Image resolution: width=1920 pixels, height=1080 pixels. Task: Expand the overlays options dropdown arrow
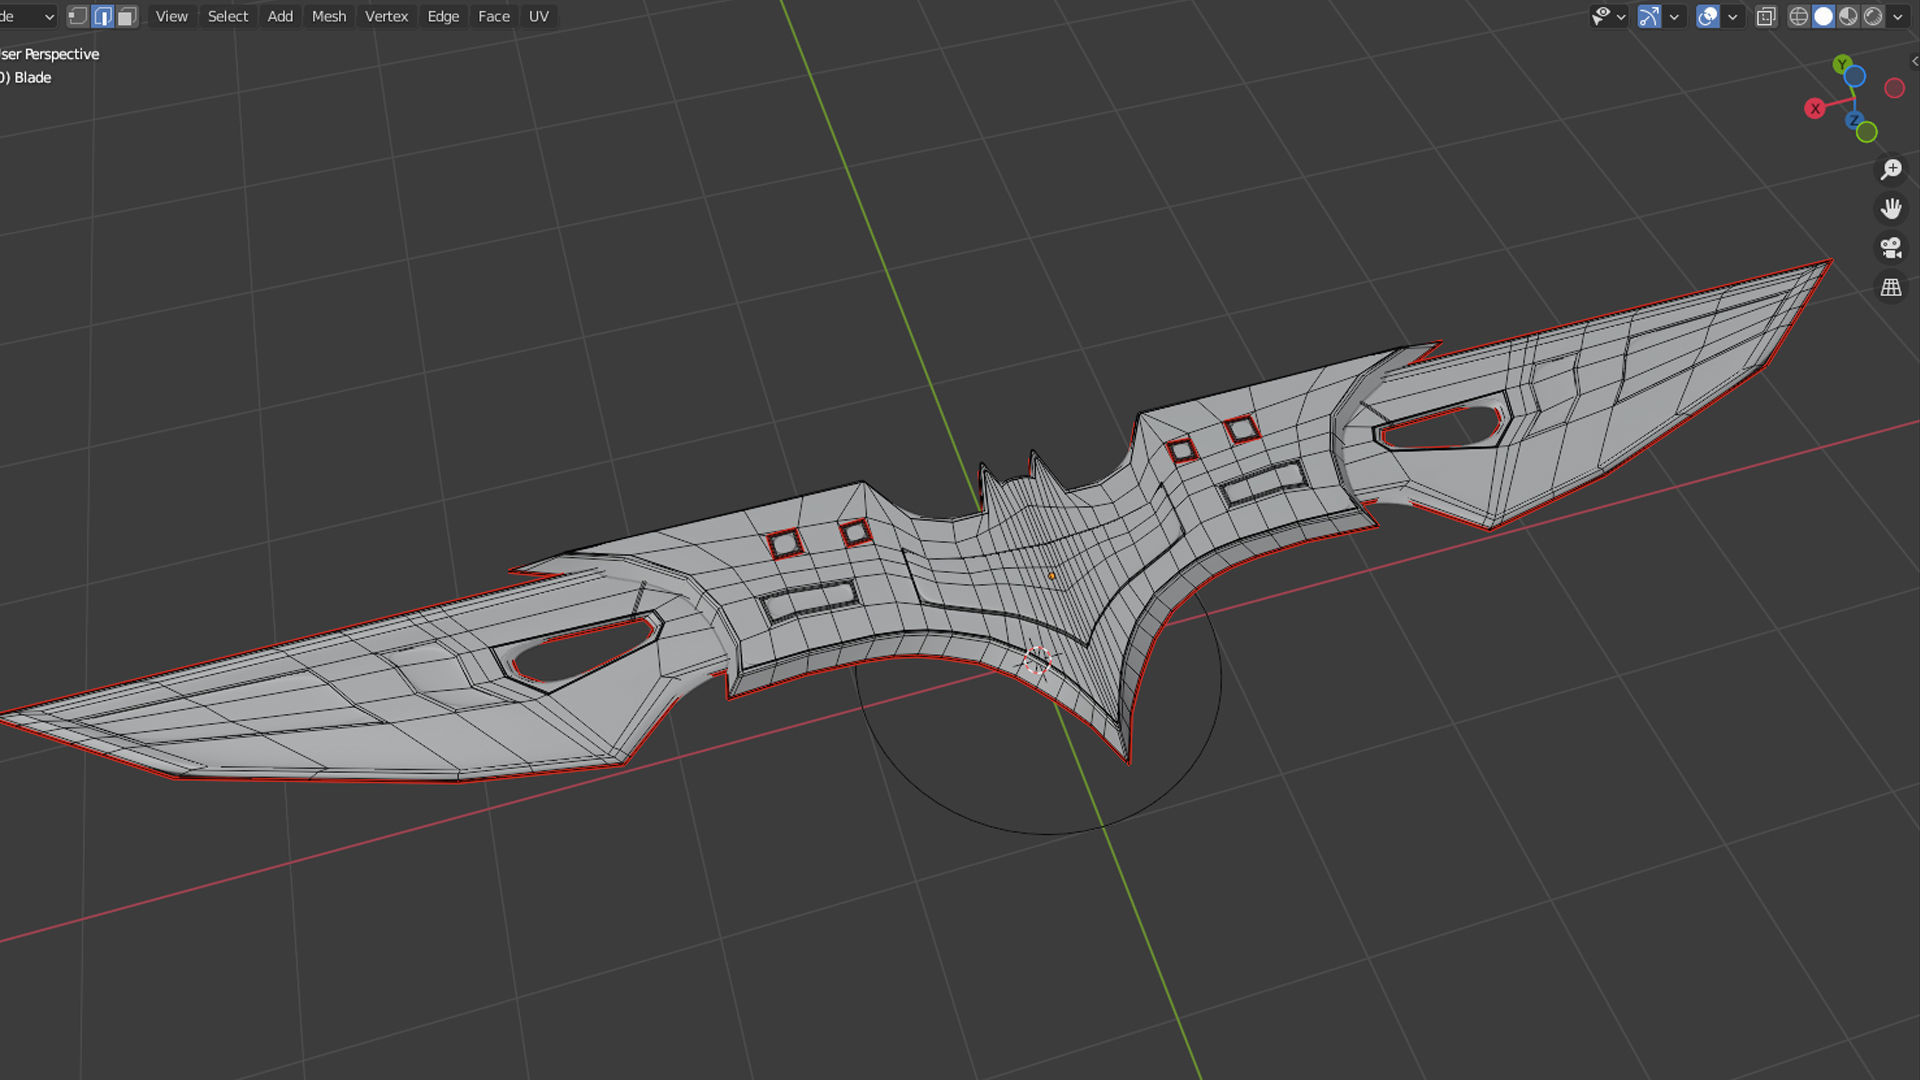click(x=1733, y=16)
